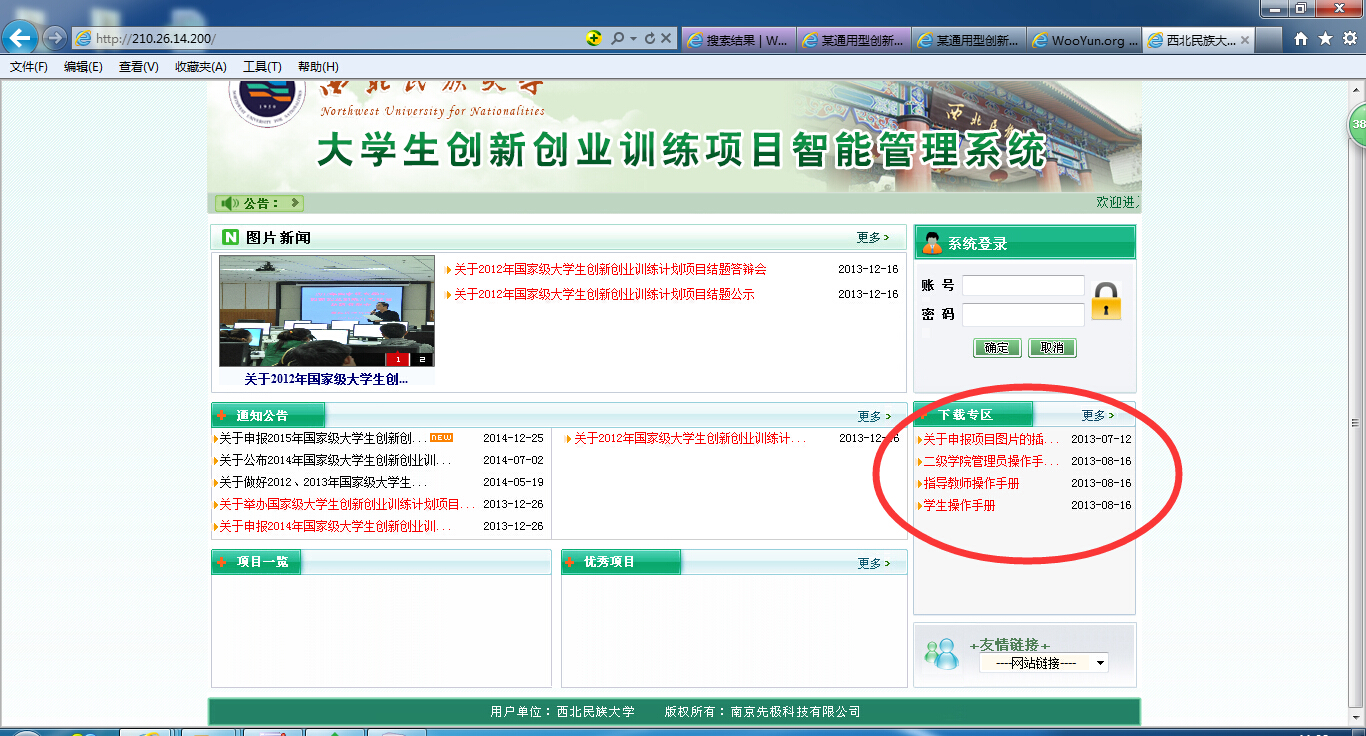1366x736 pixels.
Task: Click the 确定 login button
Action: pyautogui.click(x=997, y=348)
